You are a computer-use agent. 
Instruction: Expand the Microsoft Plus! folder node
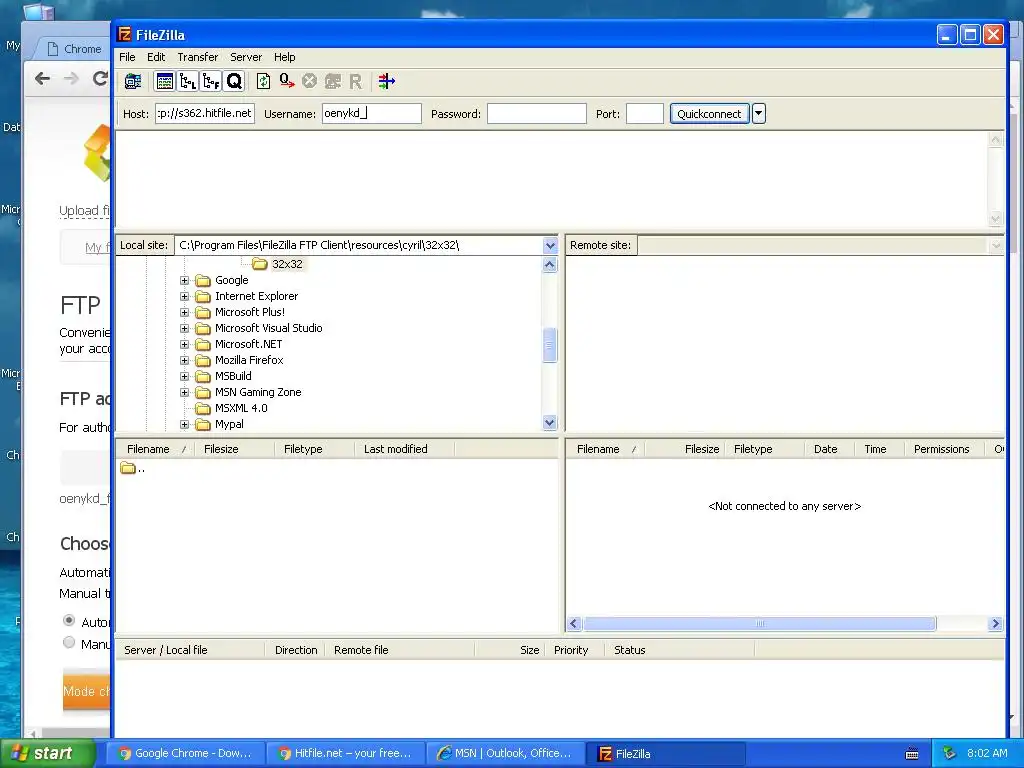(x=185, y=312)
